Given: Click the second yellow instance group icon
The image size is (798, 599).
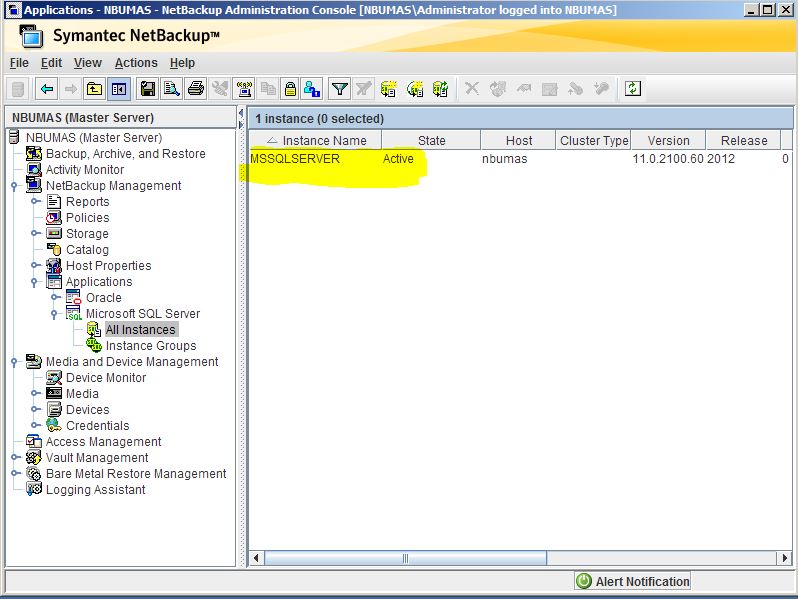Looking at the screenshot, I should point(415,89).
